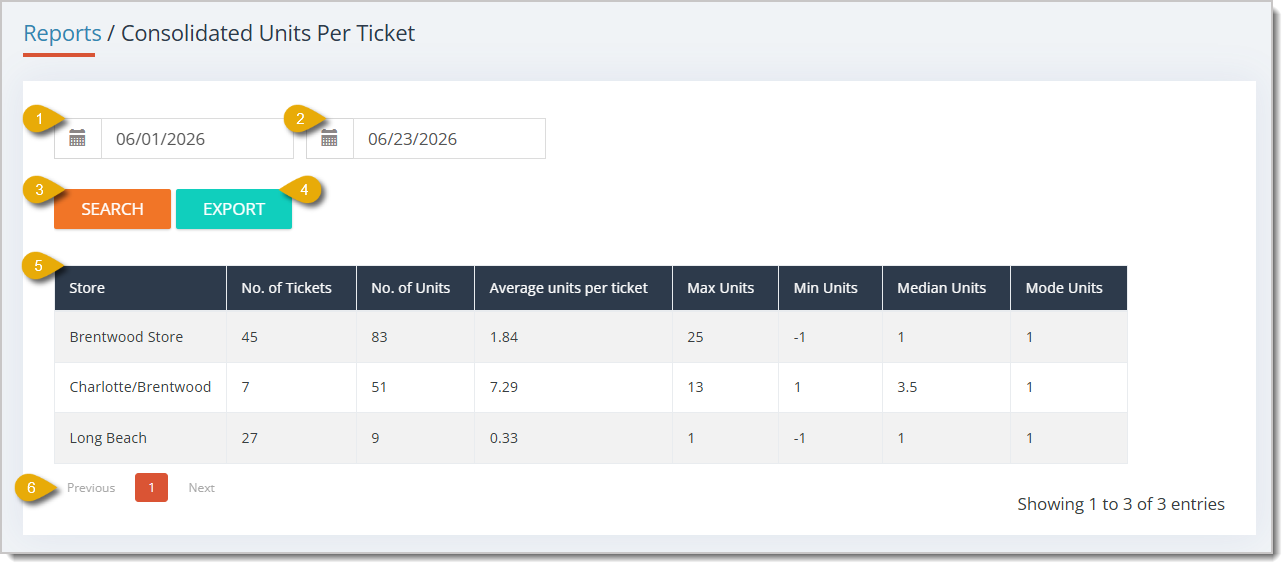Screen dimensions: 1288x569
Task: Select the Charlotte/Brentwood row name
Action: [x=140, y=387]
